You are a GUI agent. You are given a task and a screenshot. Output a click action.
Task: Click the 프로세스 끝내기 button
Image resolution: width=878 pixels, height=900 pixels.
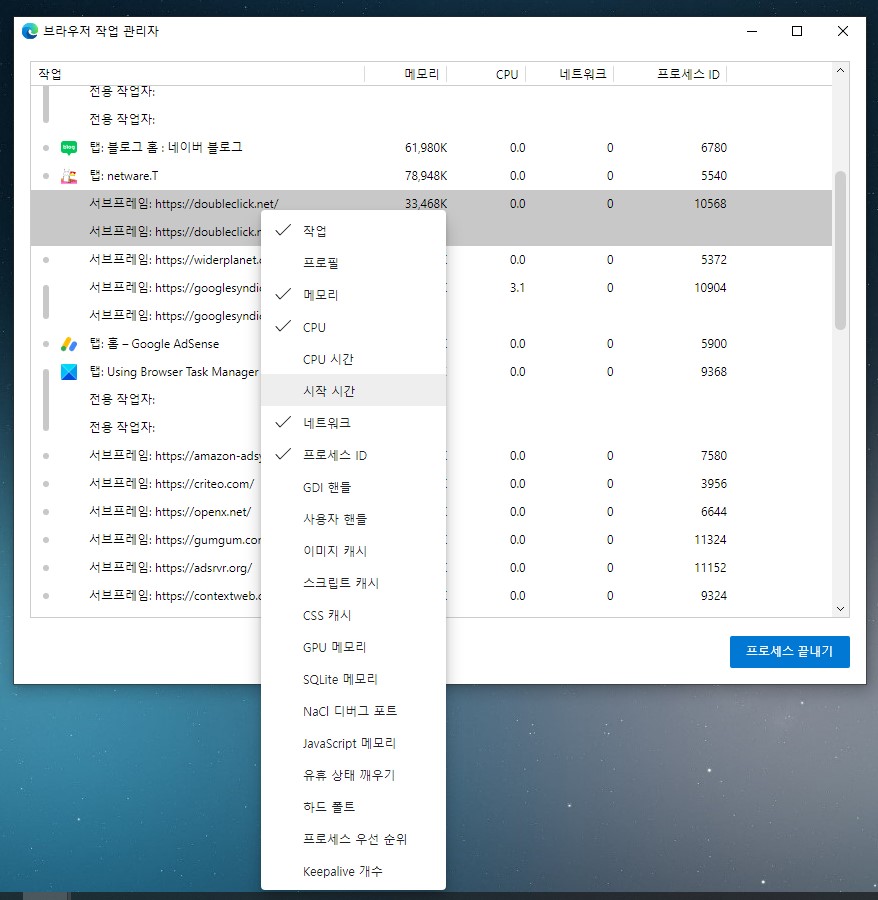790,651
